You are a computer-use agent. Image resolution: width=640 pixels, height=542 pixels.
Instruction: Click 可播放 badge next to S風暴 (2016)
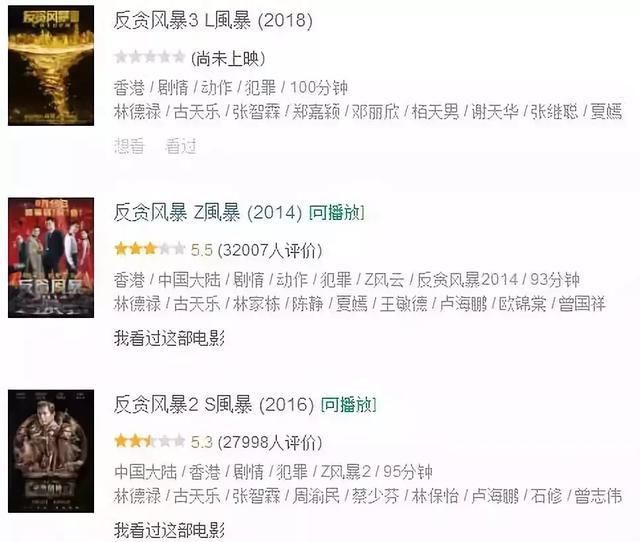click(348, 404)
